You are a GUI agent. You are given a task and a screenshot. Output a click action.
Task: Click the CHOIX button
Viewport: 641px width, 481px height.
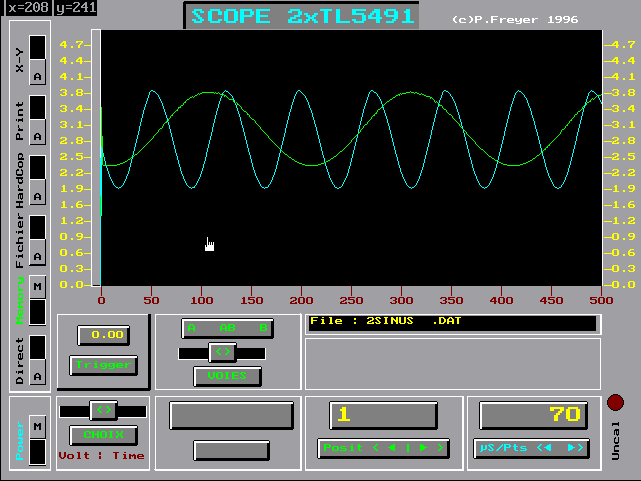coord(103,435)
